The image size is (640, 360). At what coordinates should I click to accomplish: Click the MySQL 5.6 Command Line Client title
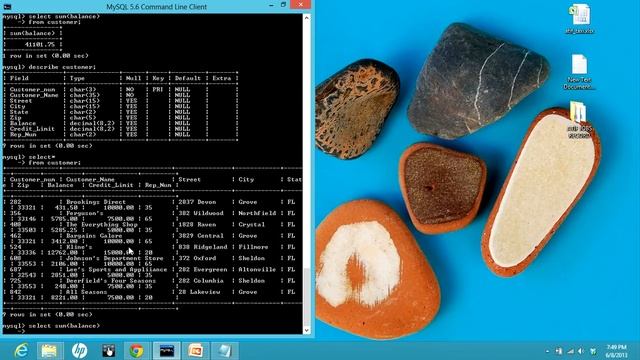[156, 7]
